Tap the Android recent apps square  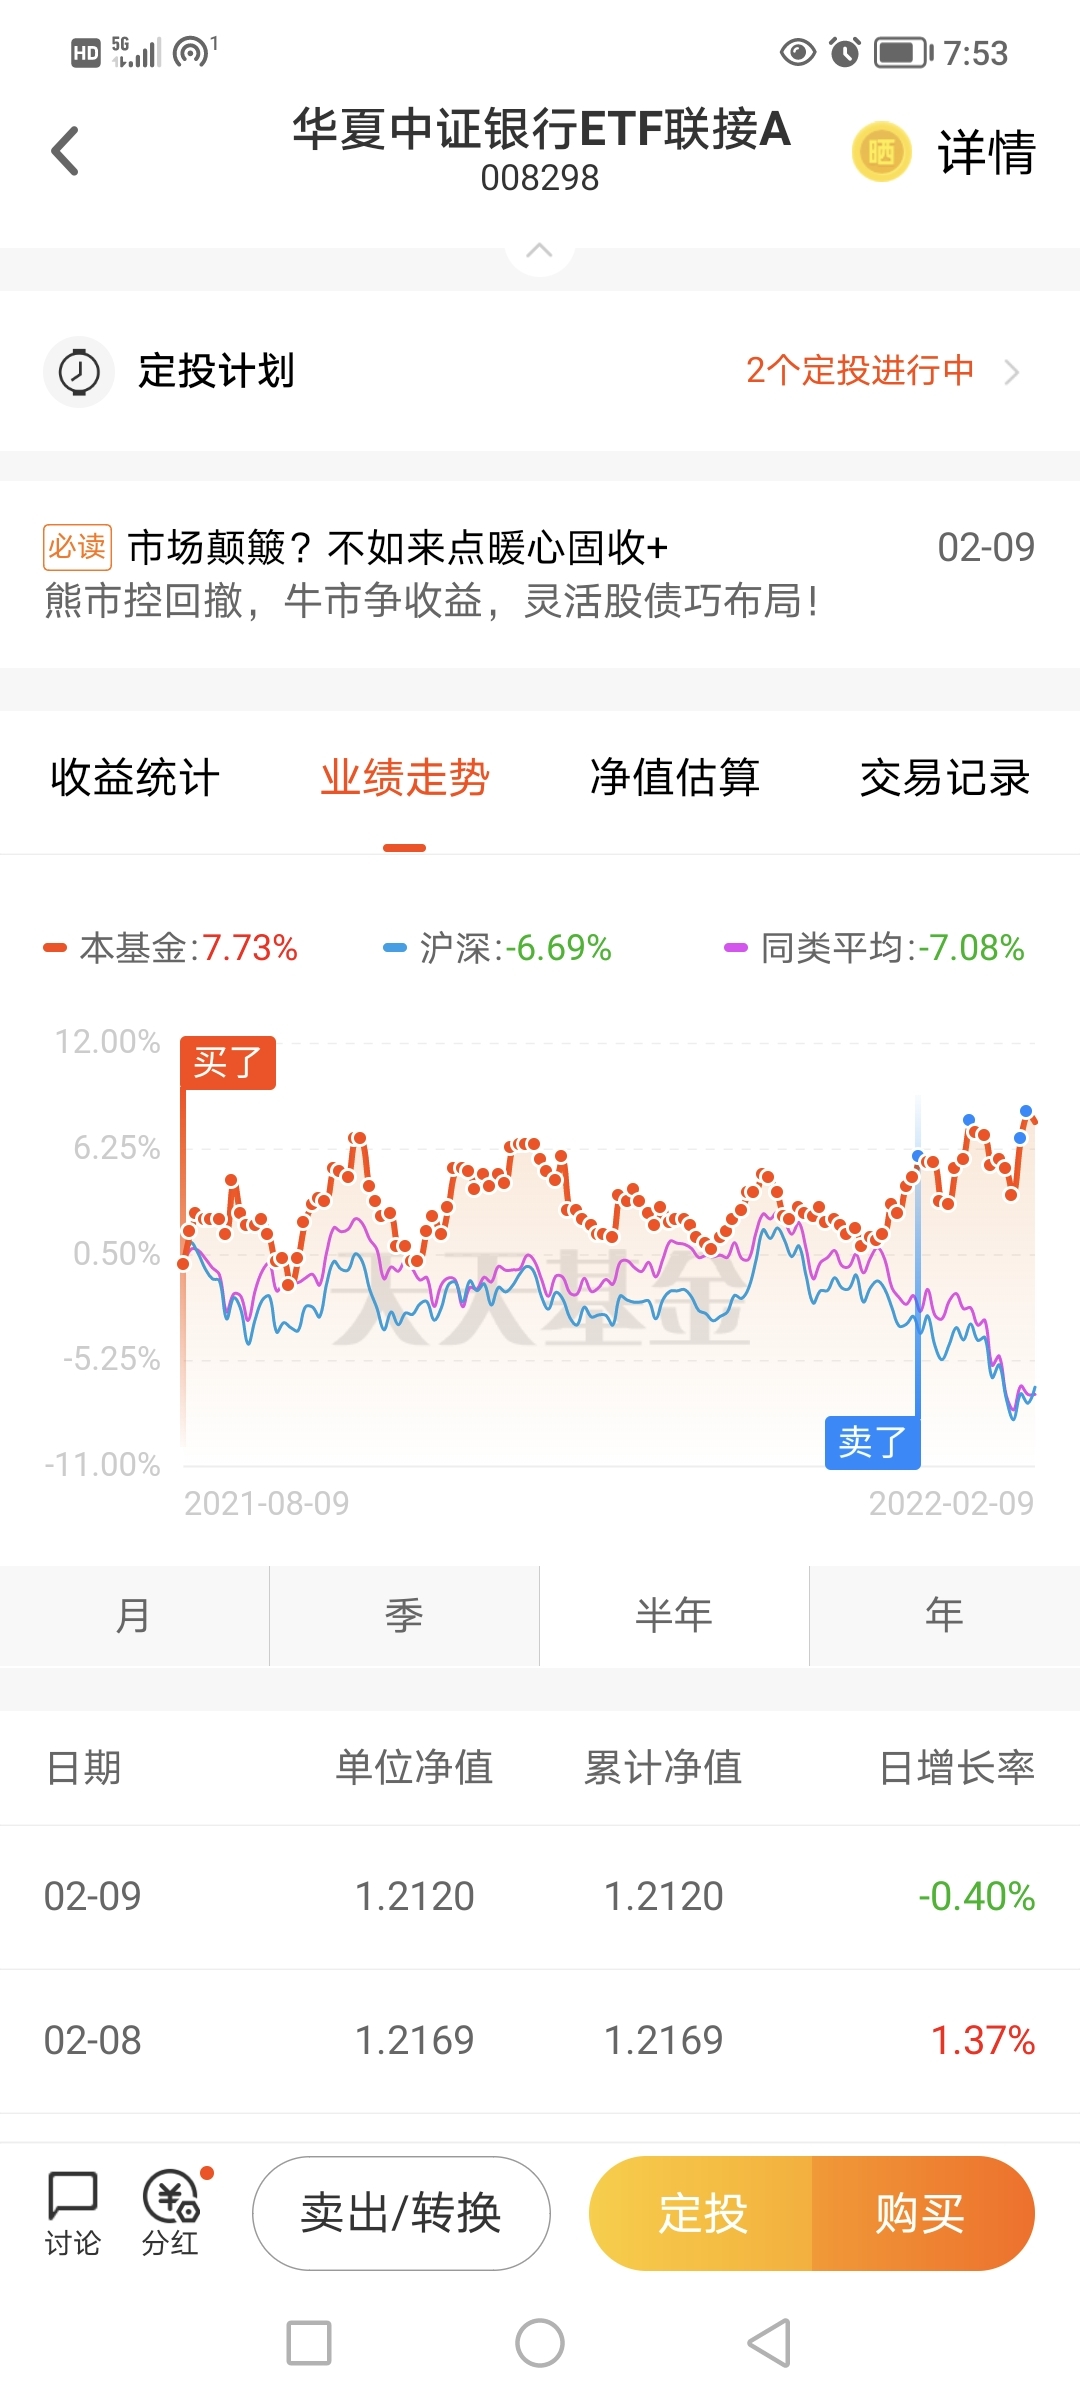309,2343
